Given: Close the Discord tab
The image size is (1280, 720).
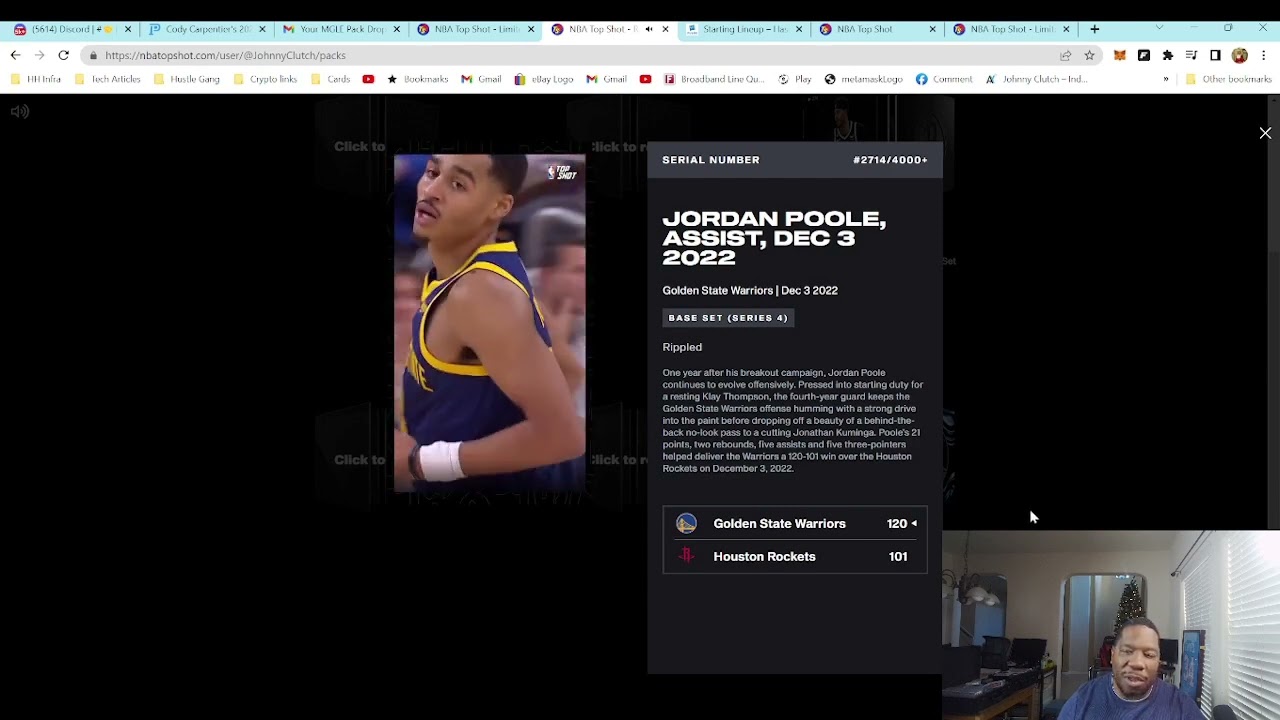Looking at the screenshot, I should point(128,29).
